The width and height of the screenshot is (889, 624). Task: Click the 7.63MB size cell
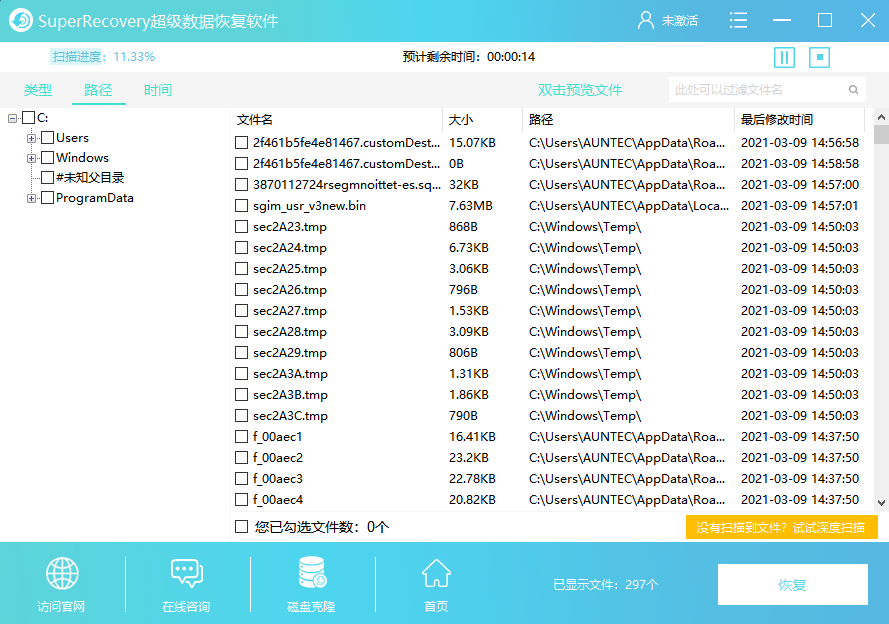(x=471, y=206)
